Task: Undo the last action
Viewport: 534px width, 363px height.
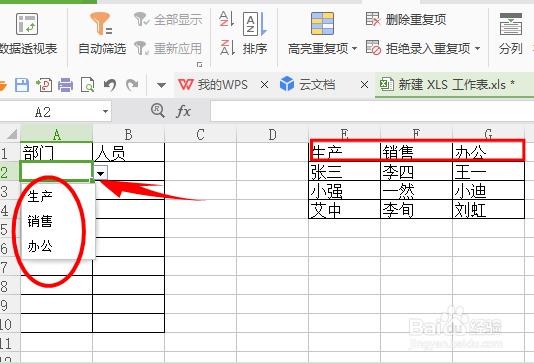Action: (x=110, y=85)
